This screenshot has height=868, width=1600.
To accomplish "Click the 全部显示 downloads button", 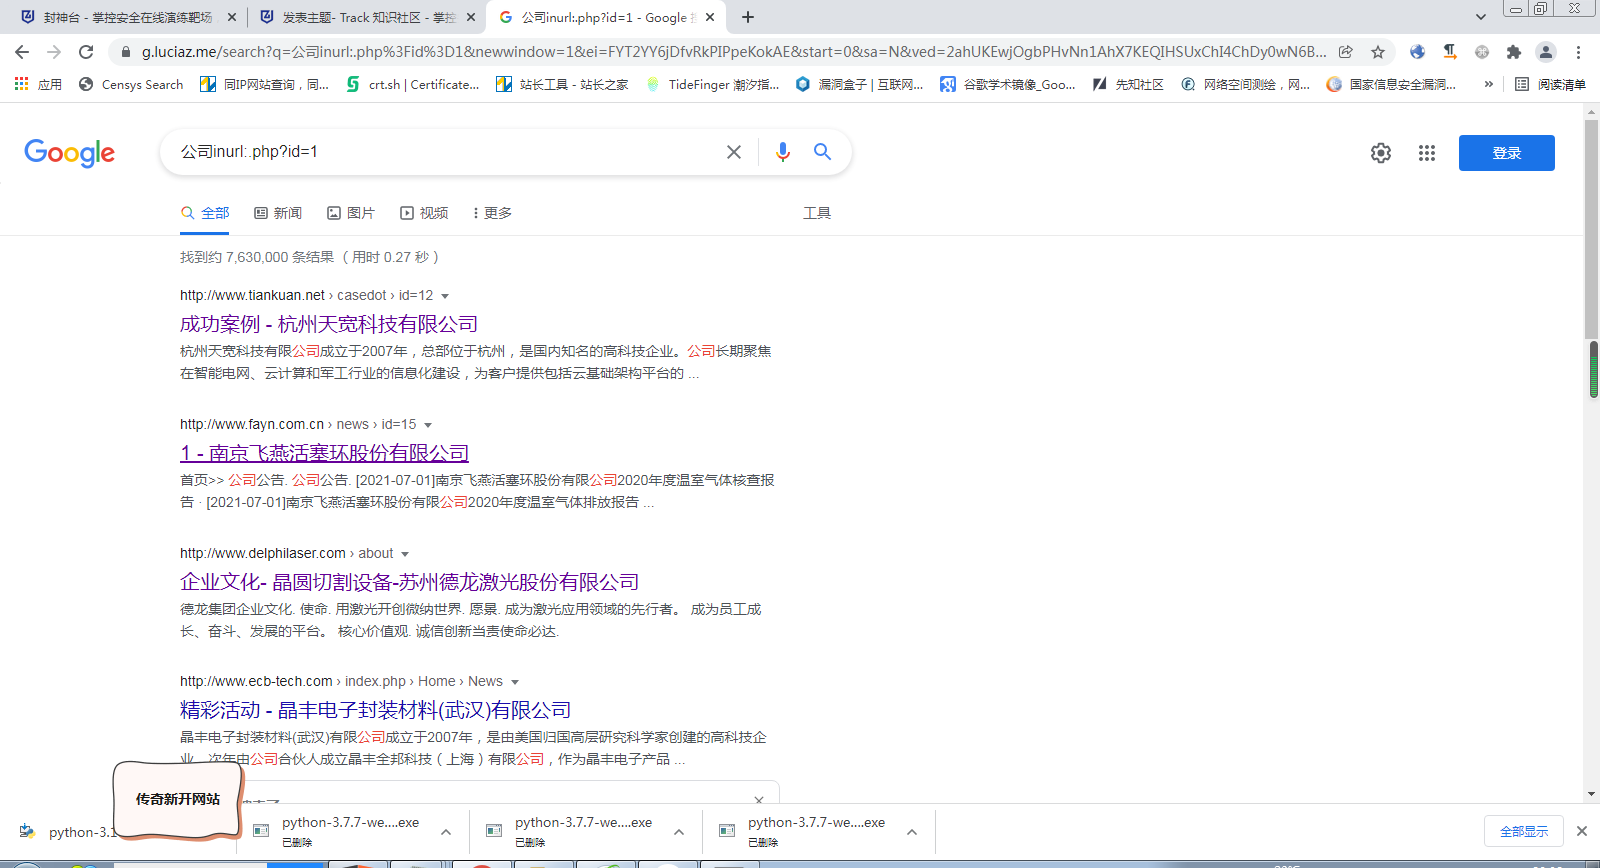I will (1523, 832).
